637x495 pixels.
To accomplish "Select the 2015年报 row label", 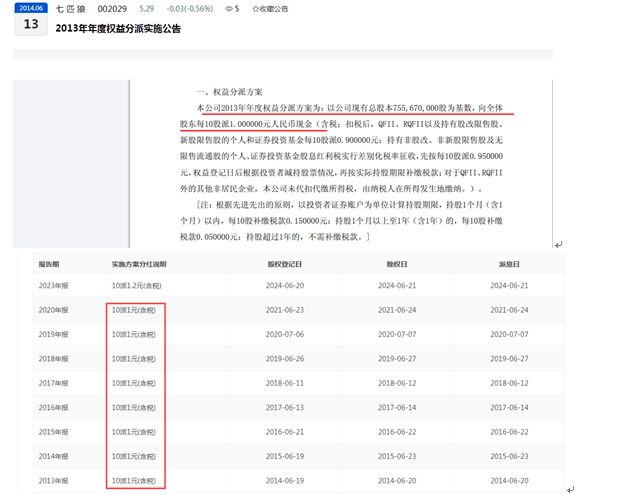I will point(53,432).
